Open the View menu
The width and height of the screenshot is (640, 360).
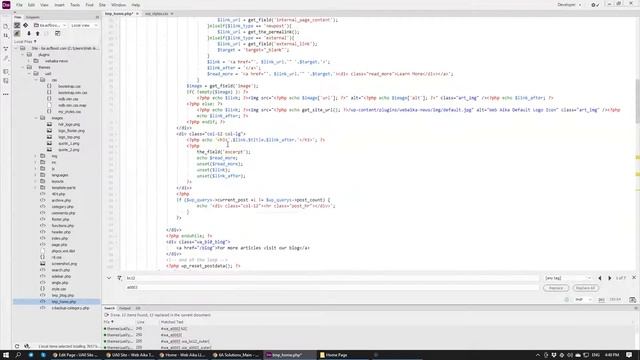point(44,5)
